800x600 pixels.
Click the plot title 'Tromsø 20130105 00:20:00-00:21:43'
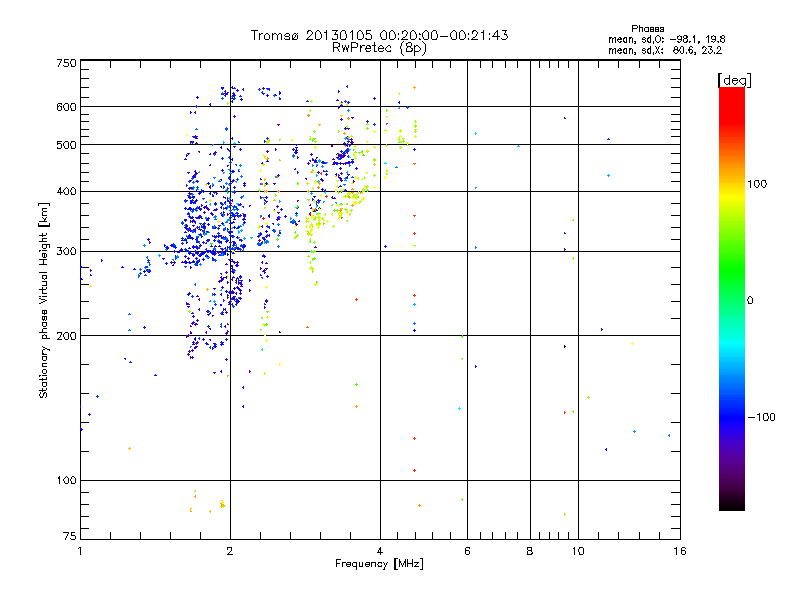(380, 35)
